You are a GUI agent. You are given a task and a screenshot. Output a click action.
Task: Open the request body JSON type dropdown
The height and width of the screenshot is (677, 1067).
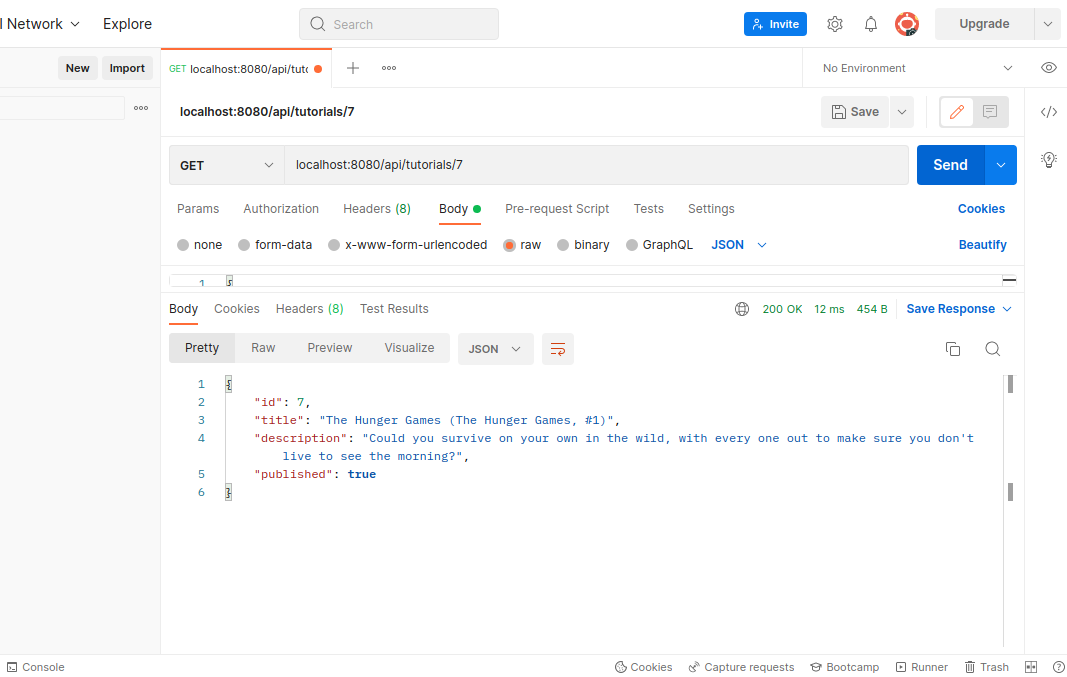click(739, 245)
